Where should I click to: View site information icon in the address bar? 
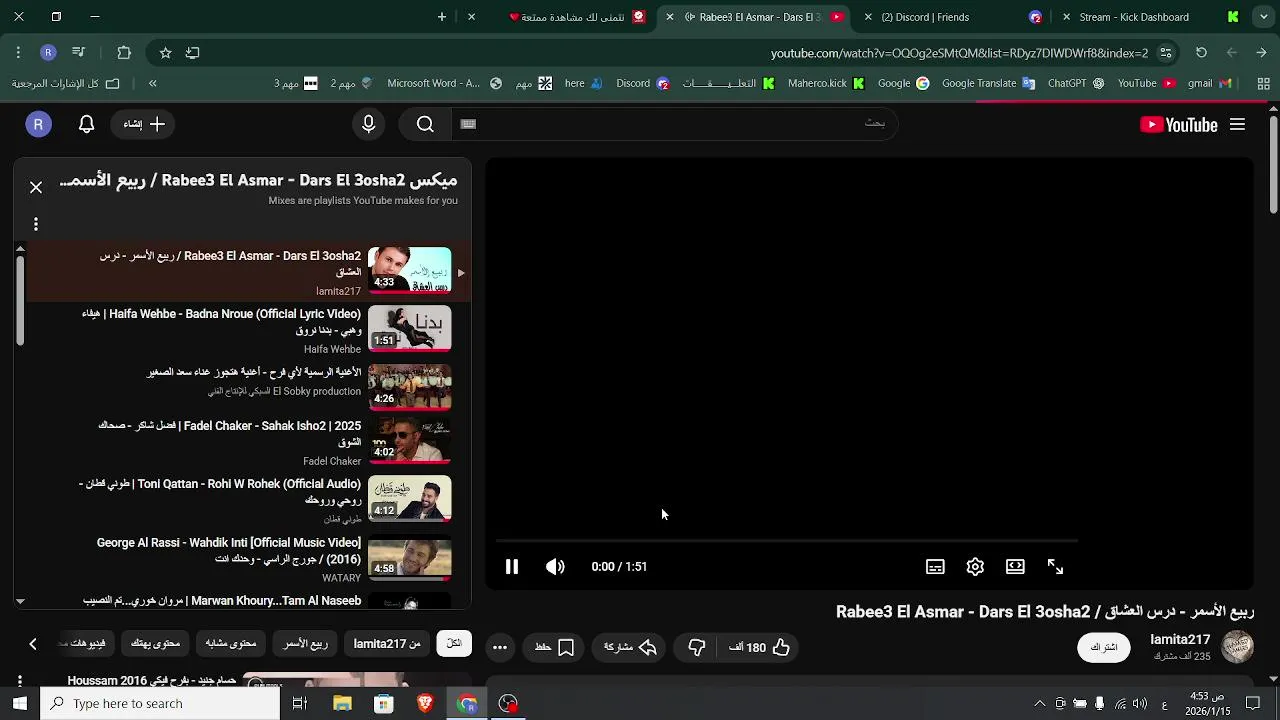click(1166, 52)
